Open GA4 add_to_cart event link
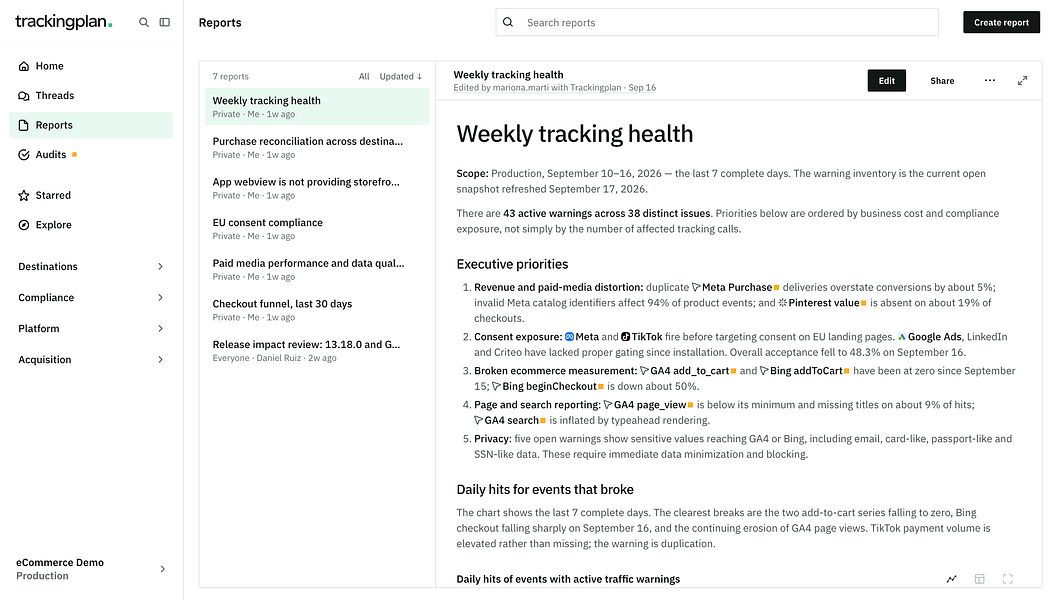Screen dimensions: 1063x600 point(687,371)
